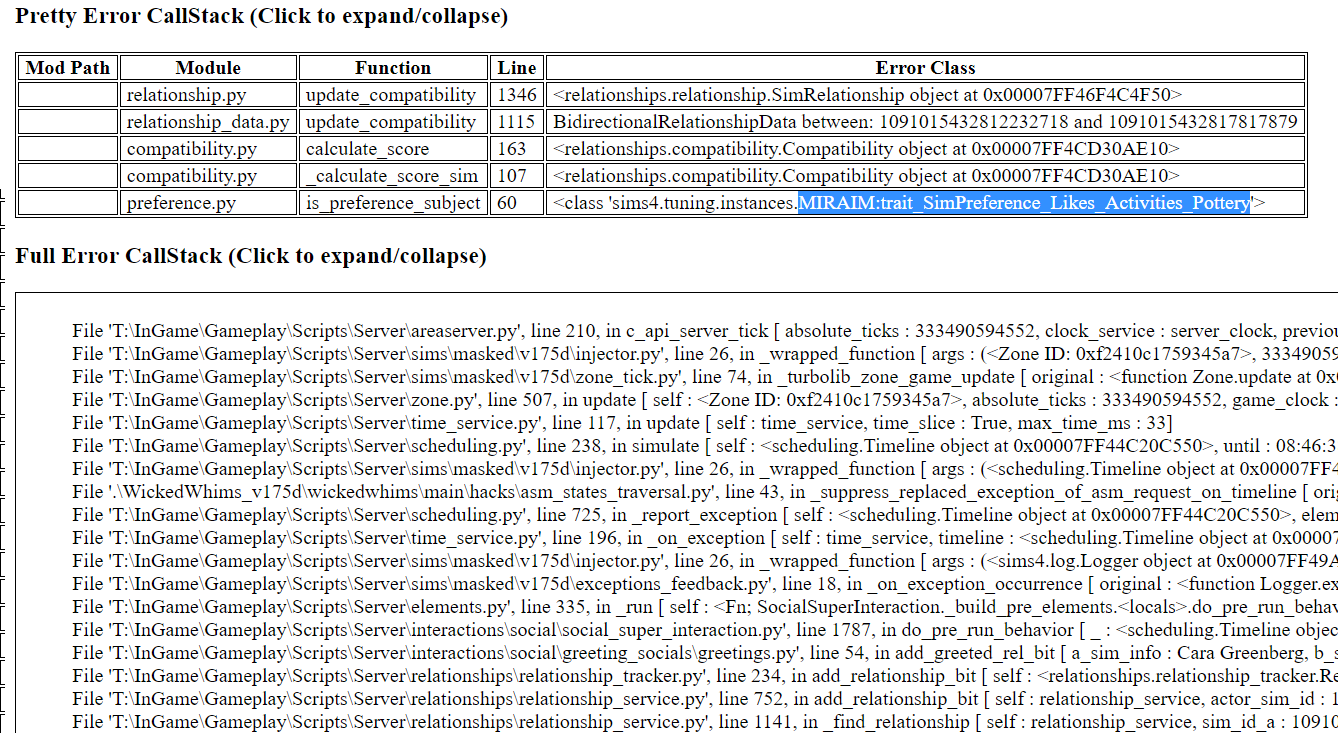Image resolution: width=1338 pixels, height=733 pixels.
Task: Click the Module column header
Action: tap(208, 68)
